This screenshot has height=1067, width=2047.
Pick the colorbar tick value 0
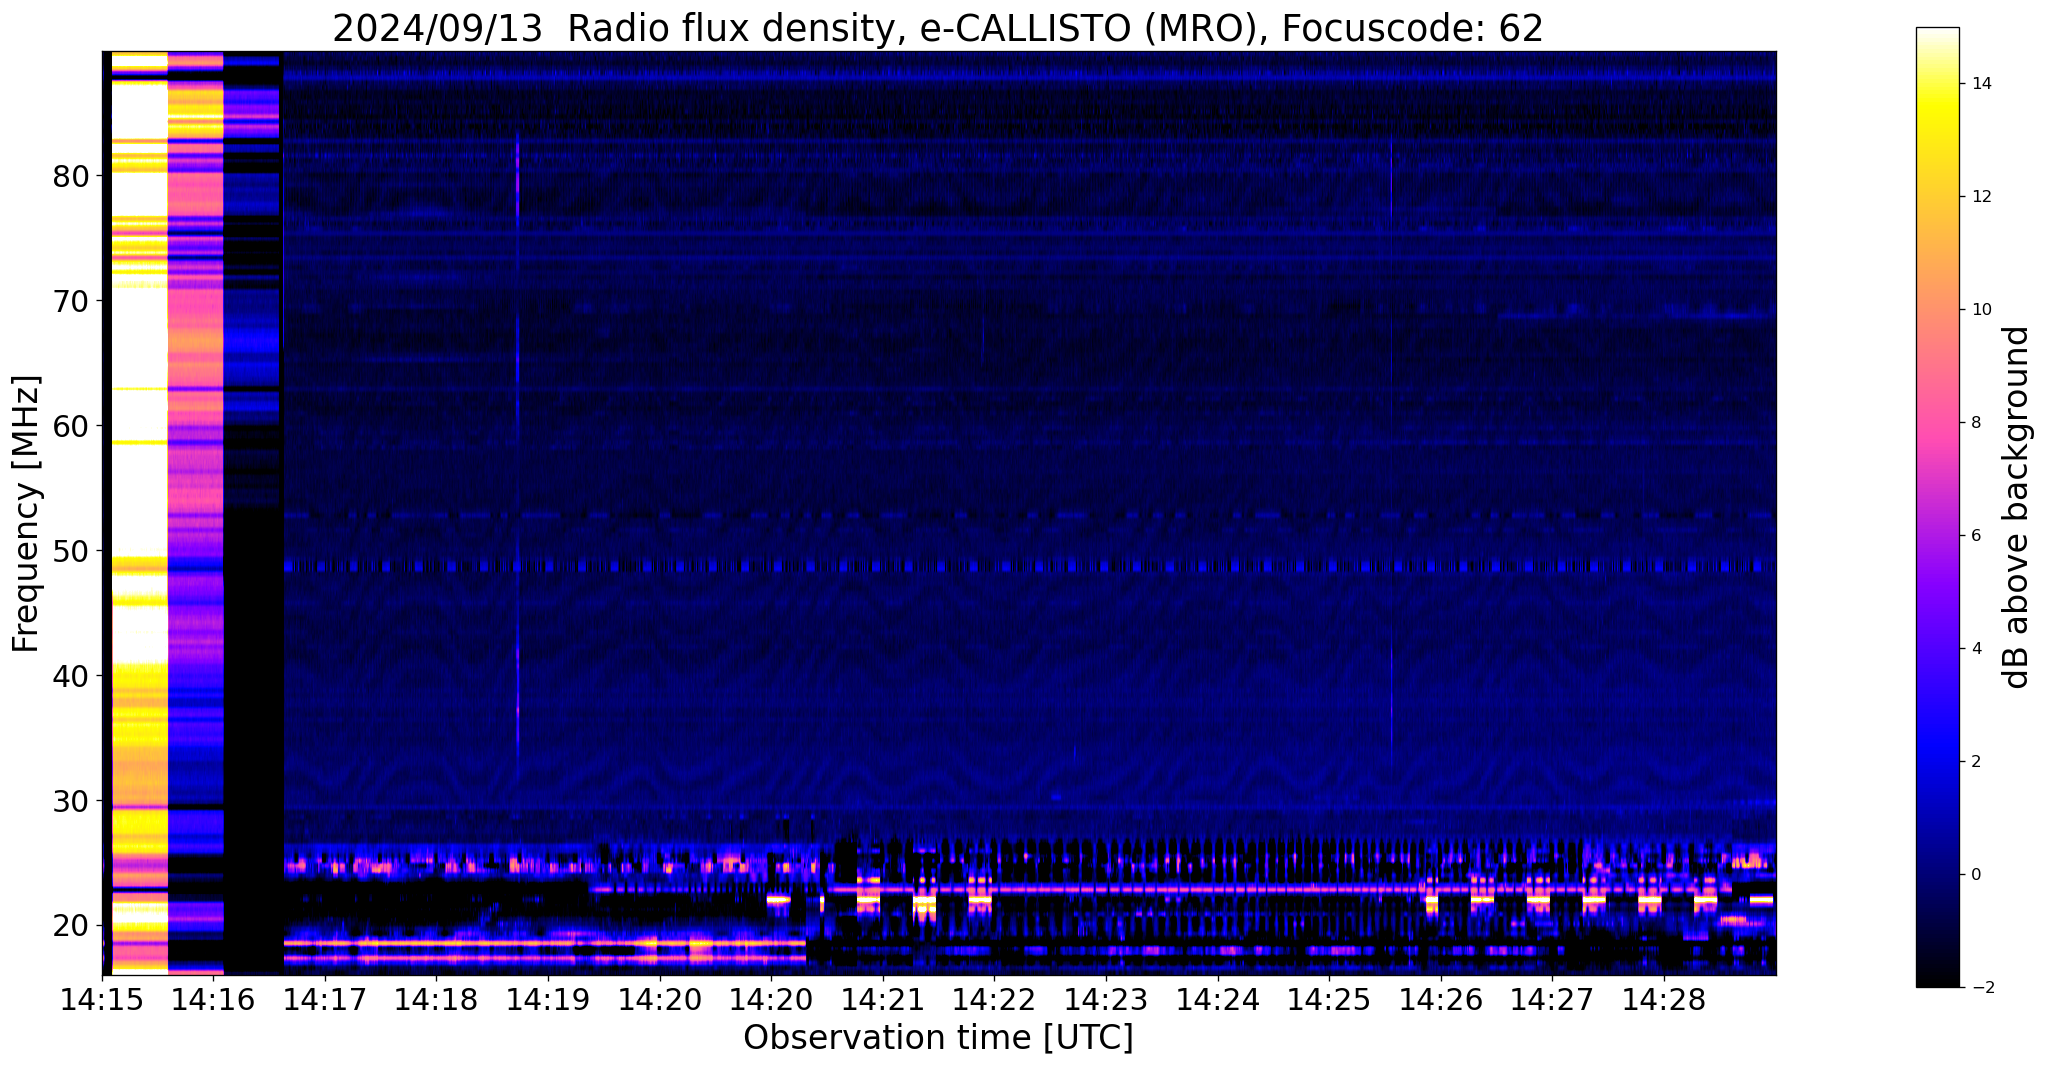[x=1976, y=875]
